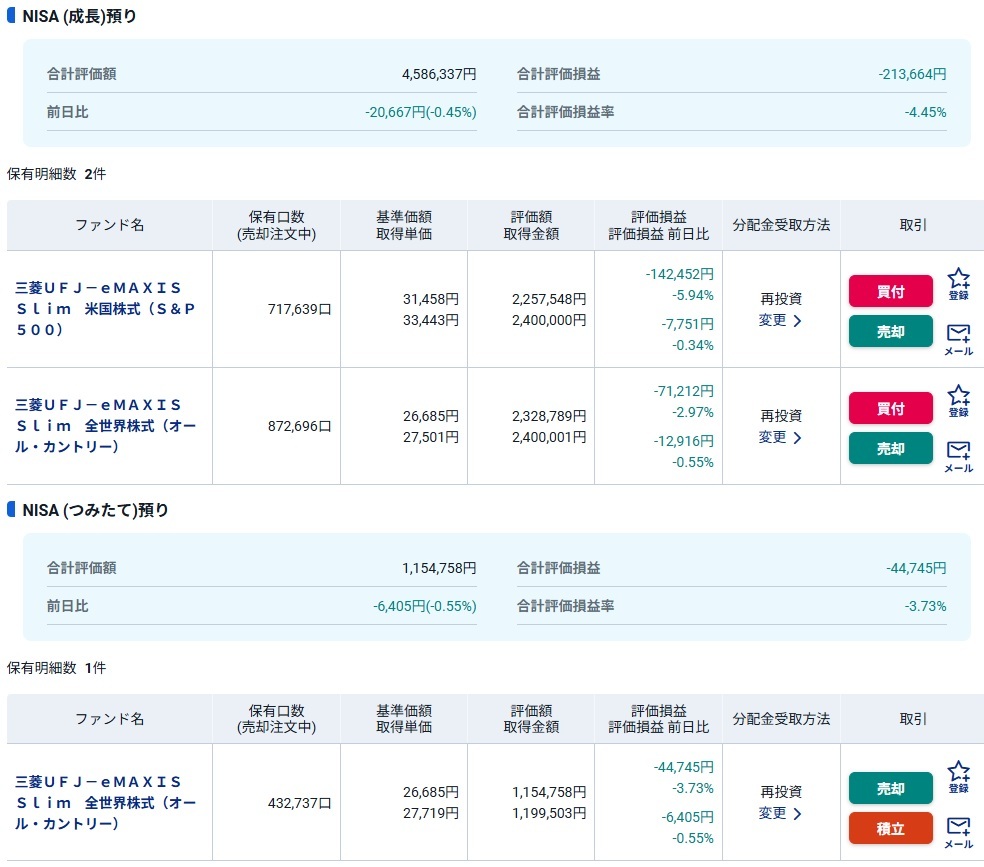Open つみたて-account 全世界株式 fund link
Image resolution: width=984 pixels, height=867 pixels.
click(105, 802)
